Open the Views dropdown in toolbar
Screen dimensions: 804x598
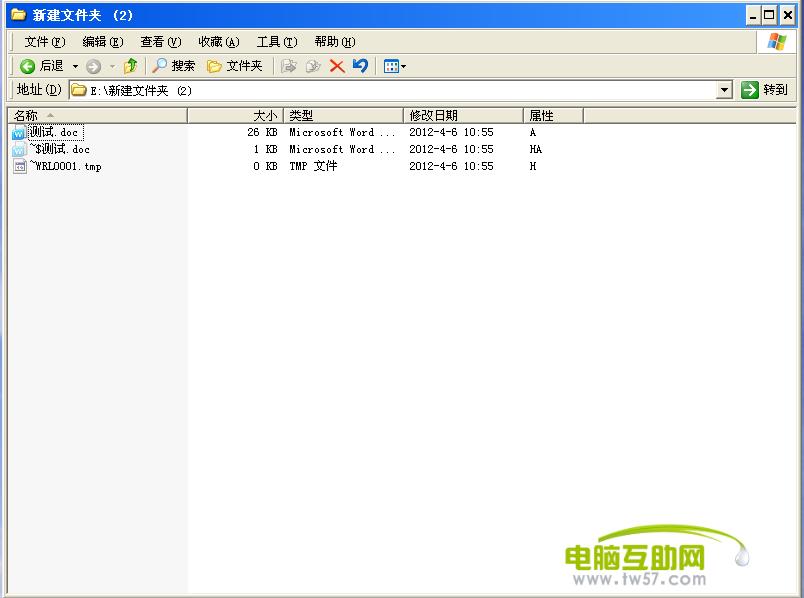click(394, 66)
